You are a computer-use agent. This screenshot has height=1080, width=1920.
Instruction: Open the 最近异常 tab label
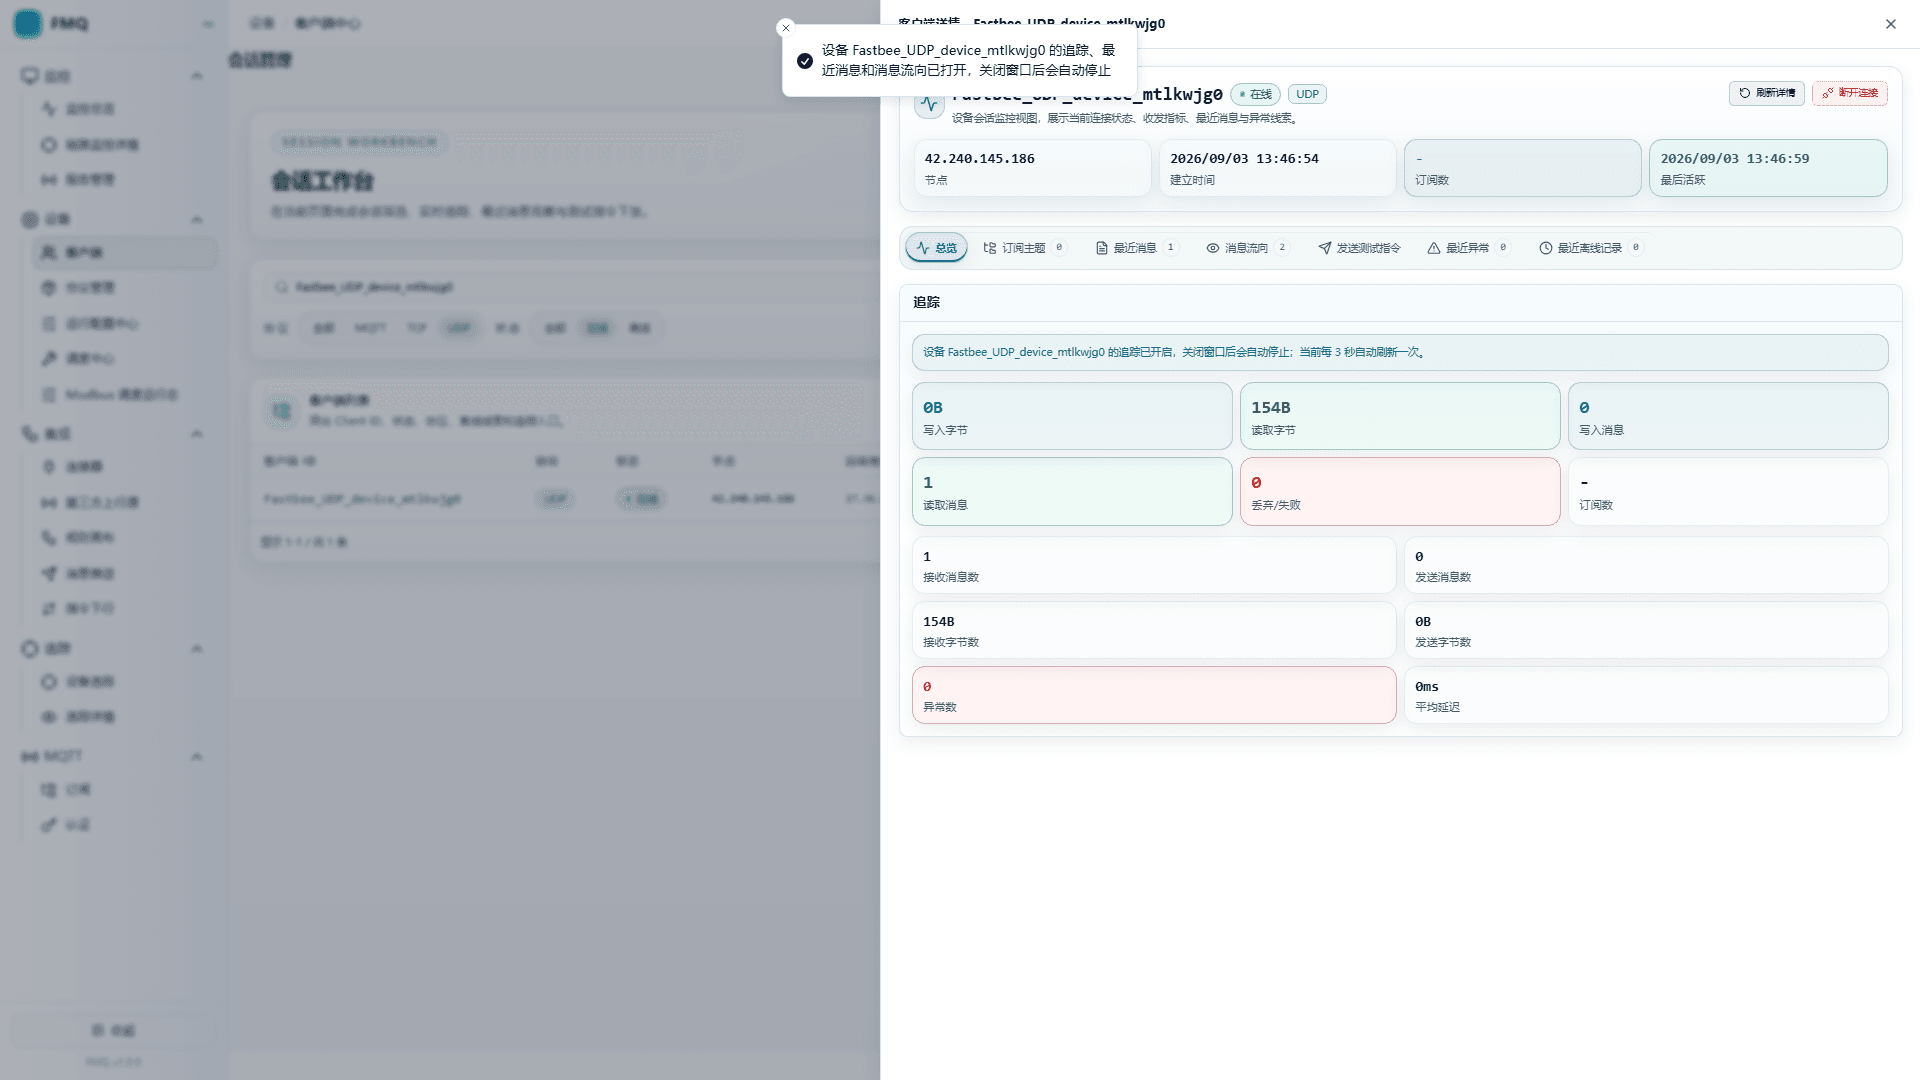coord(1467,248)
